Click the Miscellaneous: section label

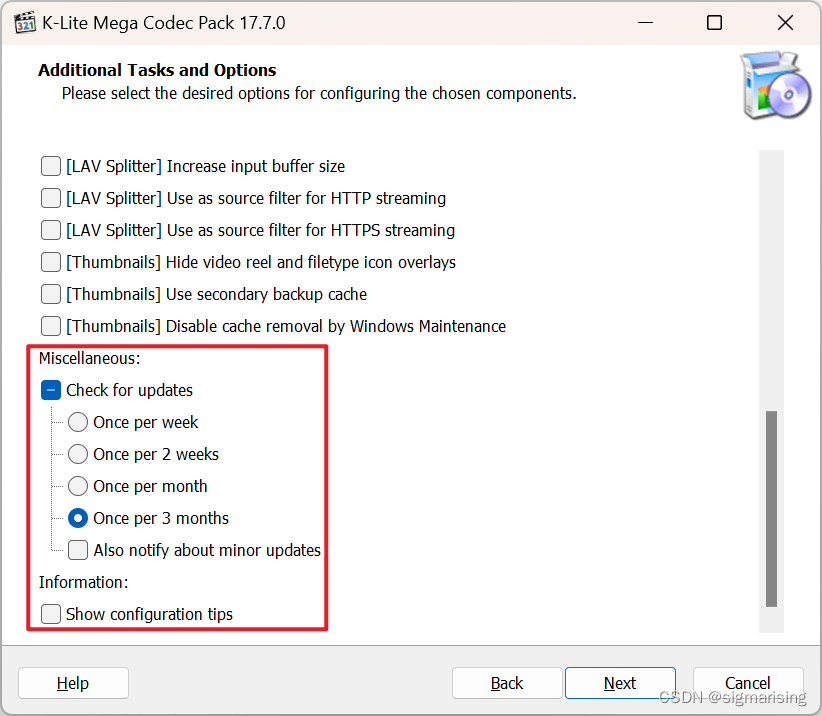[x=90, y=358]
